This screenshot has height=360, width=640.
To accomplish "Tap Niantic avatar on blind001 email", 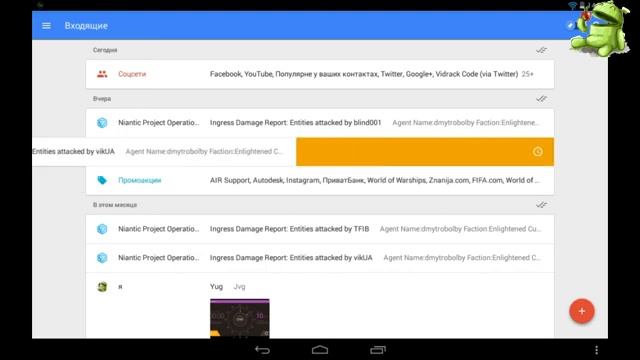I will [x=102, y=122].
